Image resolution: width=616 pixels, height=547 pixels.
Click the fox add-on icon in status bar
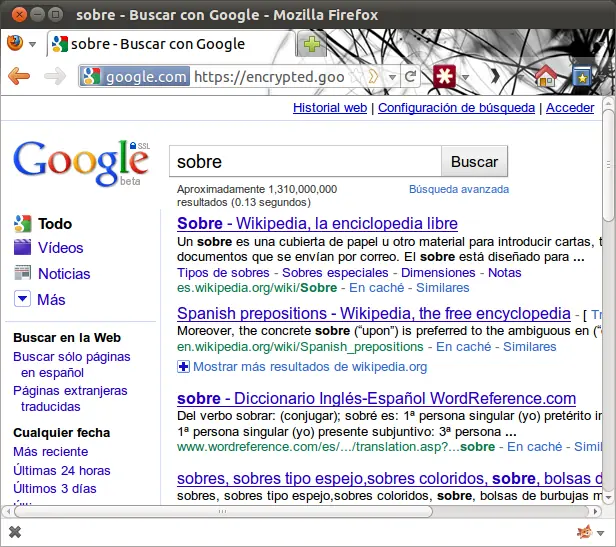[x=585, y=532]
